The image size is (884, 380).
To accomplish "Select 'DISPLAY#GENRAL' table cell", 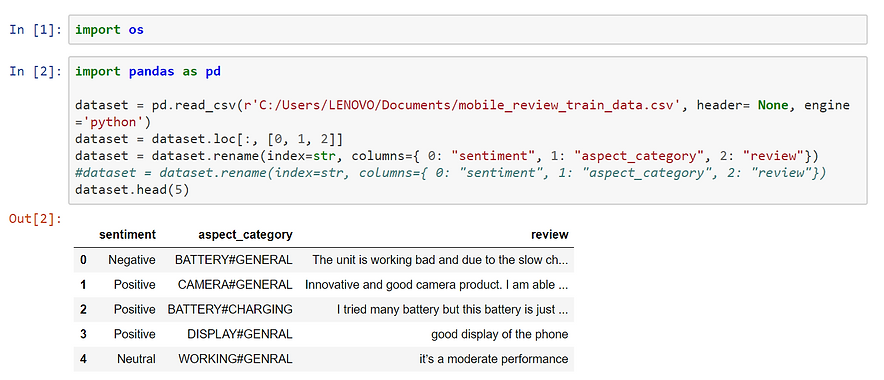I will coord(240,334).
